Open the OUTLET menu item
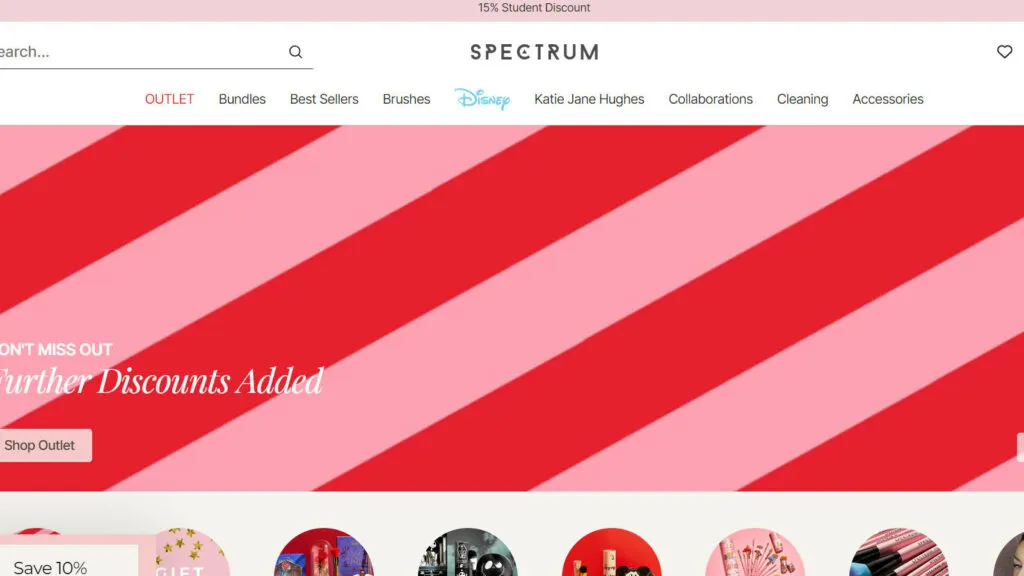Screen dimensions: 1024x576 (x=169, y=99)
